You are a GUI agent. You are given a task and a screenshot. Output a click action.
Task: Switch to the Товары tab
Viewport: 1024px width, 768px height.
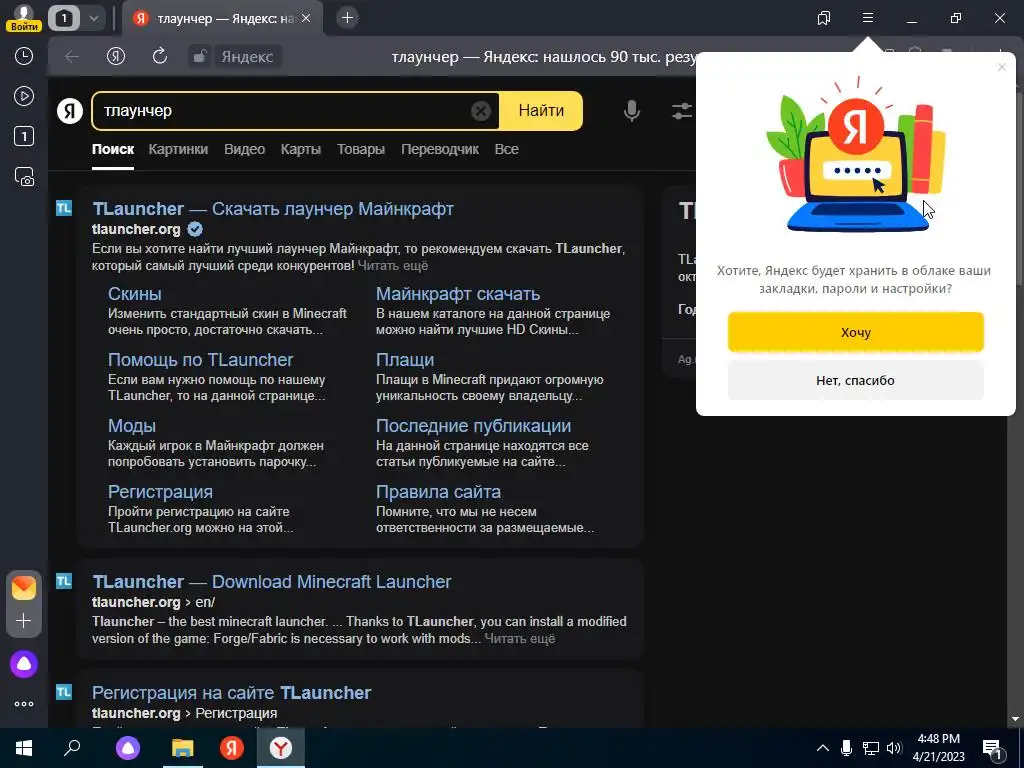360,149
